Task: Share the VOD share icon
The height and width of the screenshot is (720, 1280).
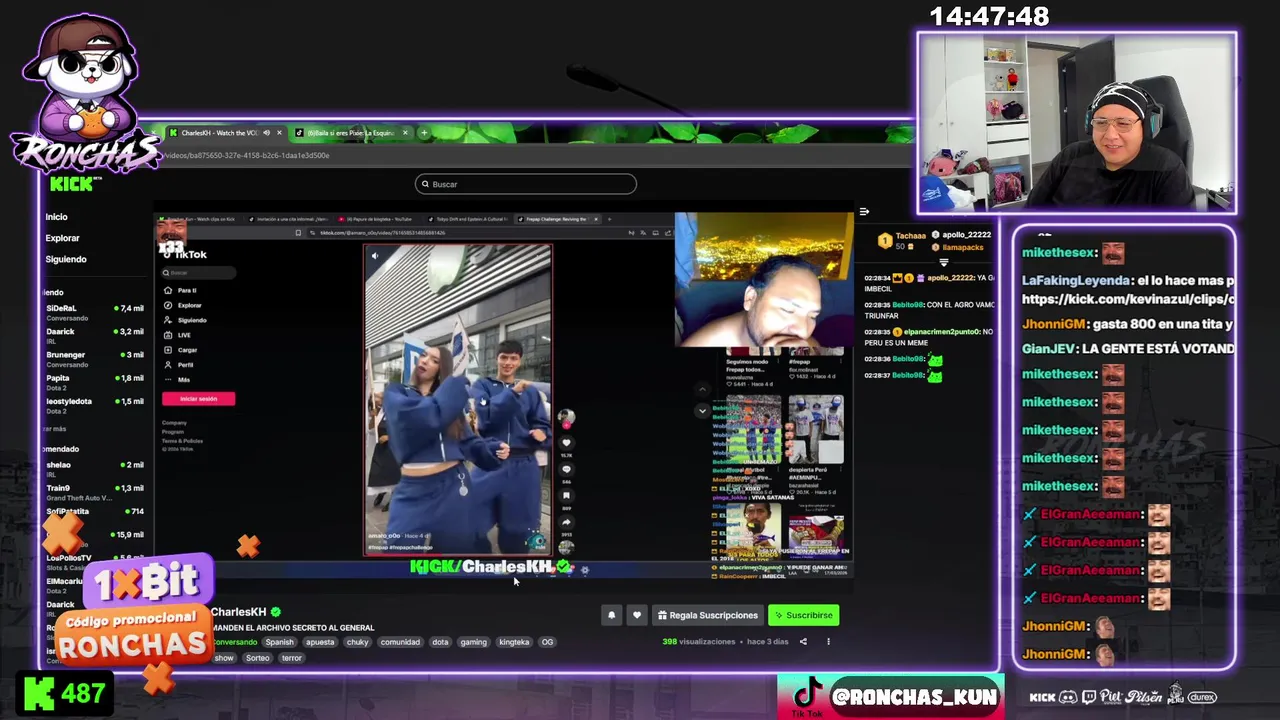Action: (x=802, y=641)
